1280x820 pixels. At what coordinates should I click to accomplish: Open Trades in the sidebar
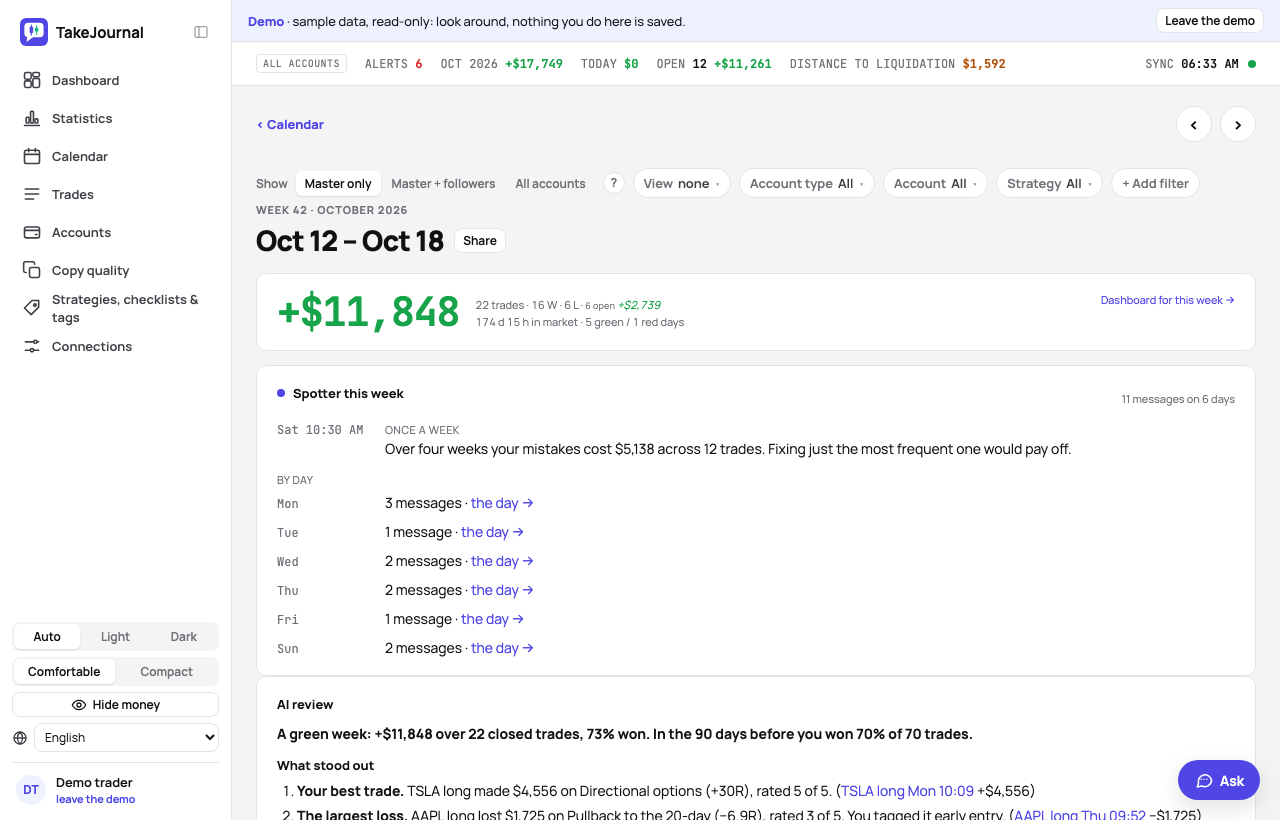73,194
